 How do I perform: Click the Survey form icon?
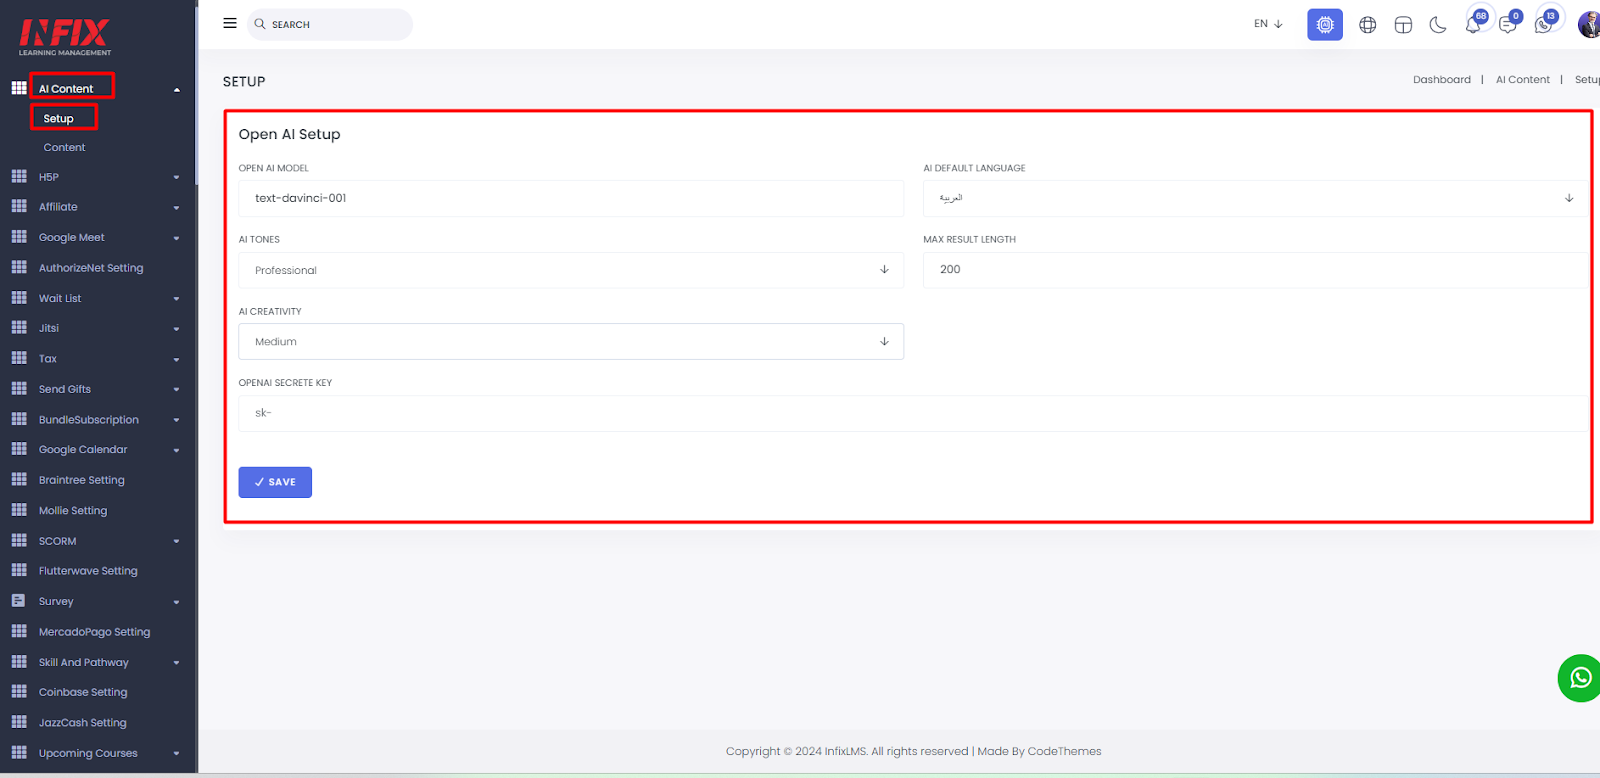(19, 601)
